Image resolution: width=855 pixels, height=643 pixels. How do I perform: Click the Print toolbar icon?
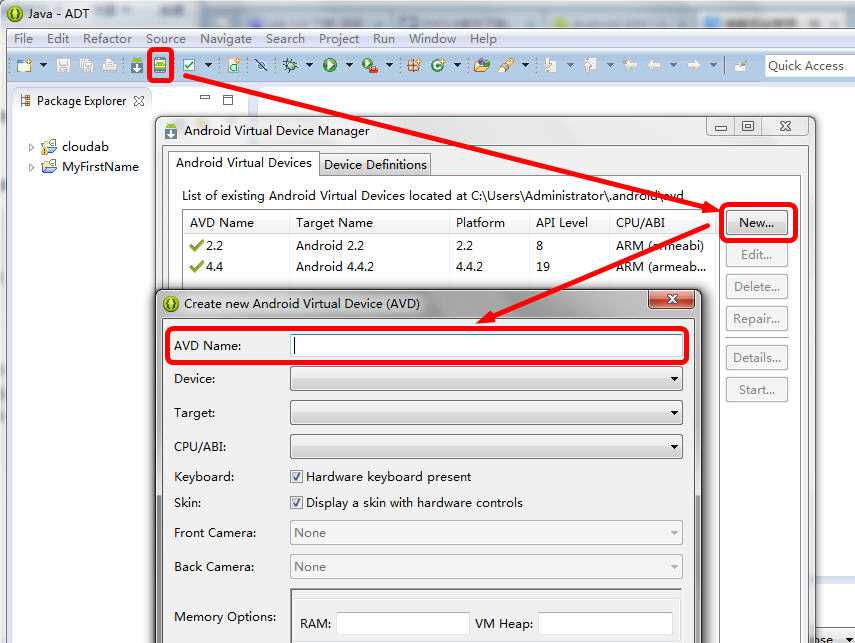[x=110, y=65]
